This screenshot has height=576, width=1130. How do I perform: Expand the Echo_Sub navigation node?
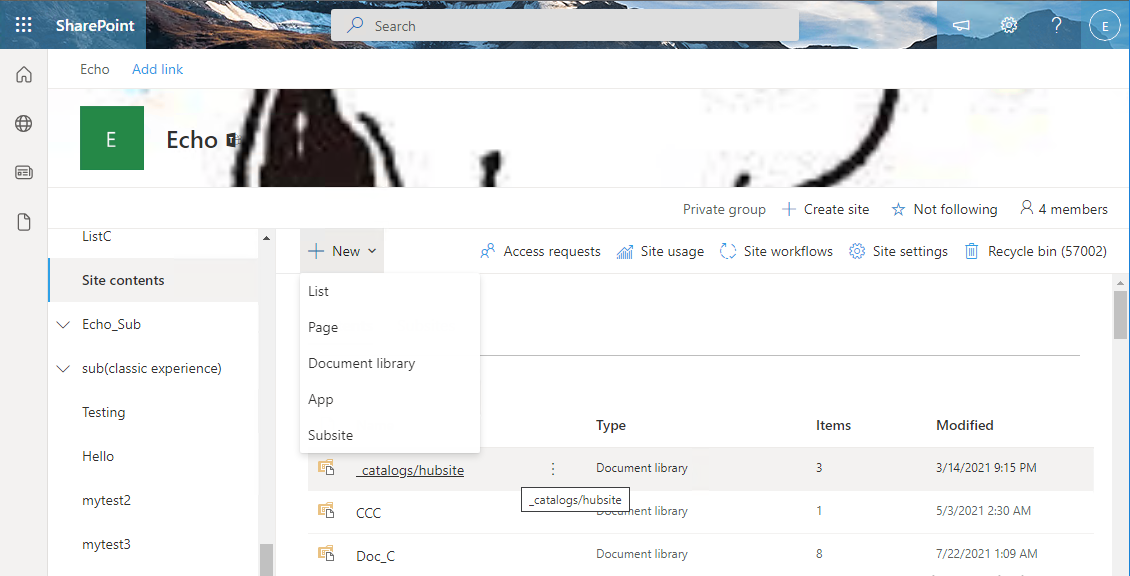point(63,325)
